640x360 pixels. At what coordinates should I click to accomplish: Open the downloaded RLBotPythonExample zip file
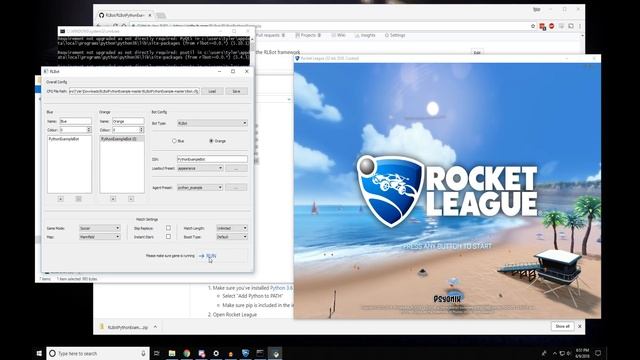coord(124,327)
